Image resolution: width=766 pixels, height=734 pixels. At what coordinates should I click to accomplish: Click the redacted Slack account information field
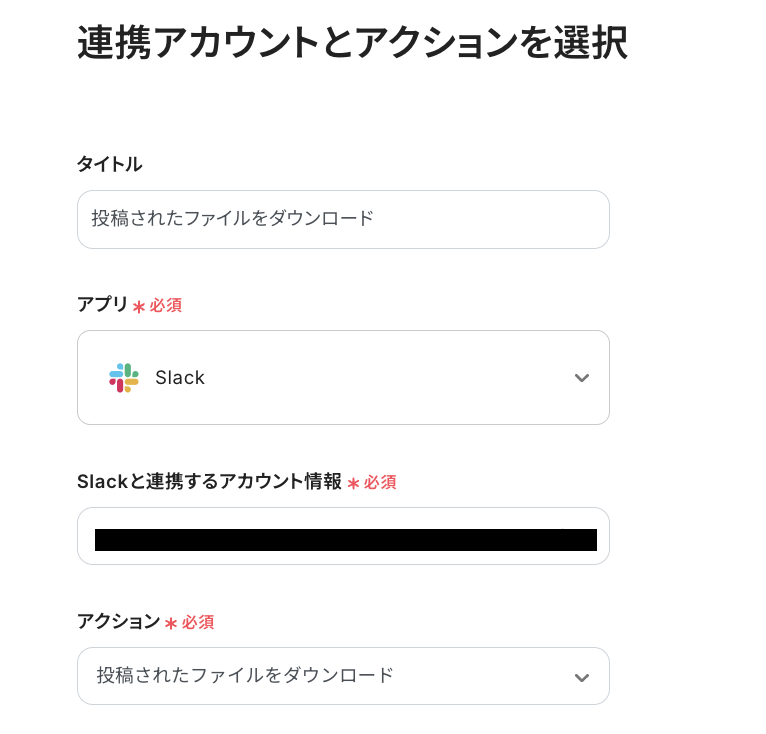(343, 537)
